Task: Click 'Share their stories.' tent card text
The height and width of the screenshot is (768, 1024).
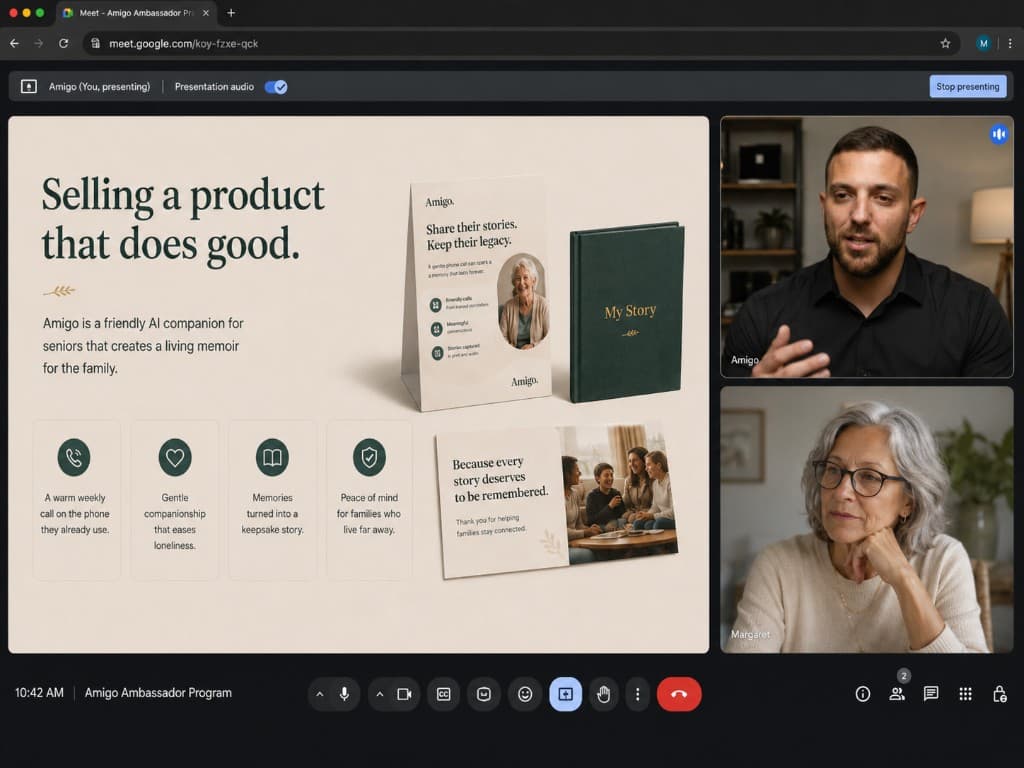Action: tap(471, 227)
